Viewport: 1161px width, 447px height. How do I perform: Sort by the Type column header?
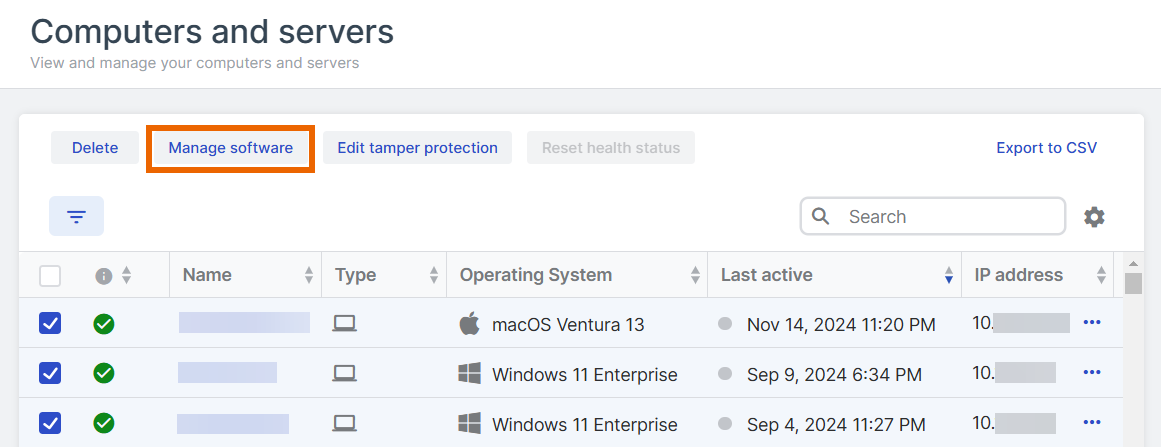[x=355, y=275]
